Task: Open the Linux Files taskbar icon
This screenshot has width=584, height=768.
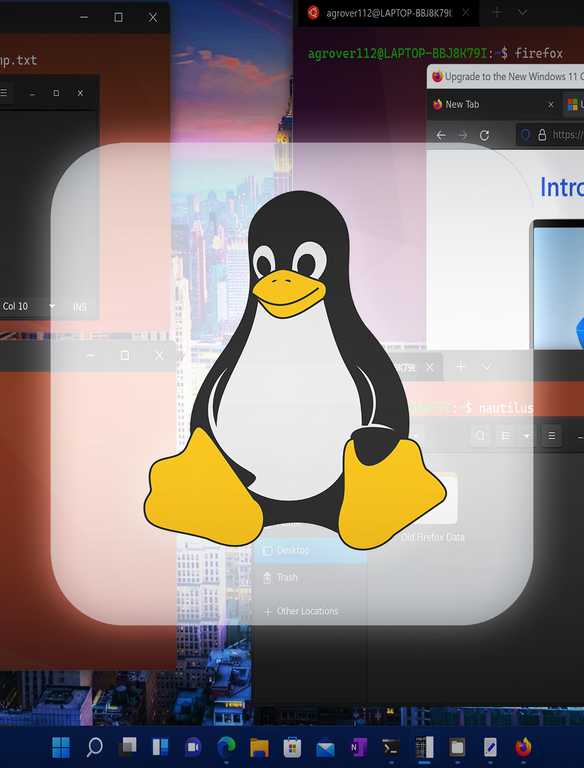Action: (x=457, y=747)
